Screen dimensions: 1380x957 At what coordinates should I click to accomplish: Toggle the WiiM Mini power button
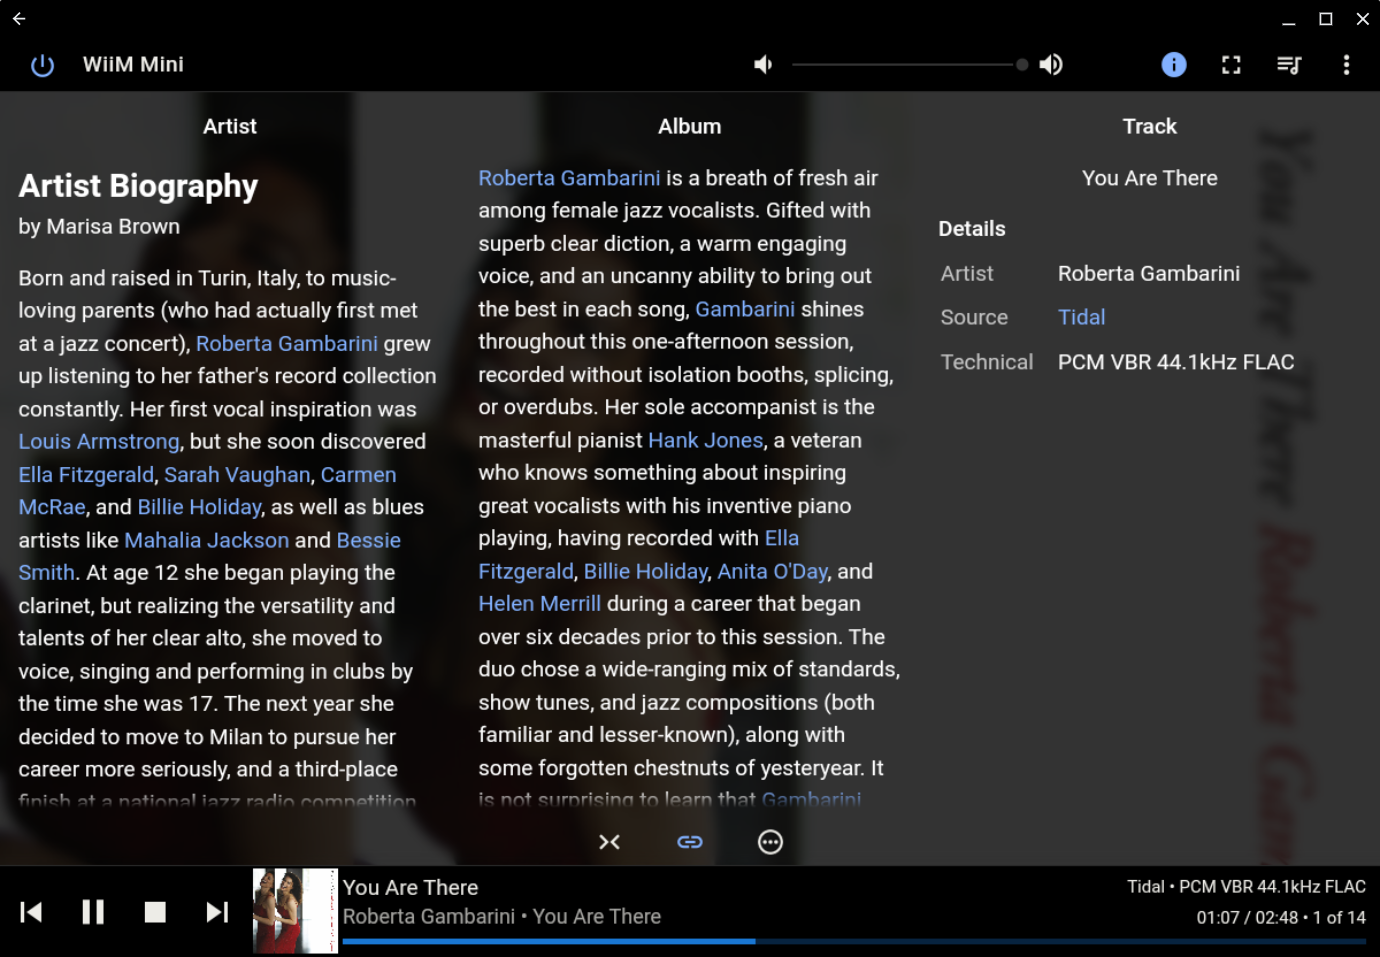[x=42, y=65]
